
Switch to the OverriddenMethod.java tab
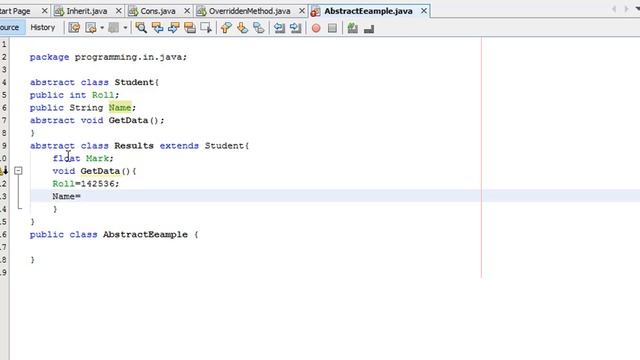249,11
